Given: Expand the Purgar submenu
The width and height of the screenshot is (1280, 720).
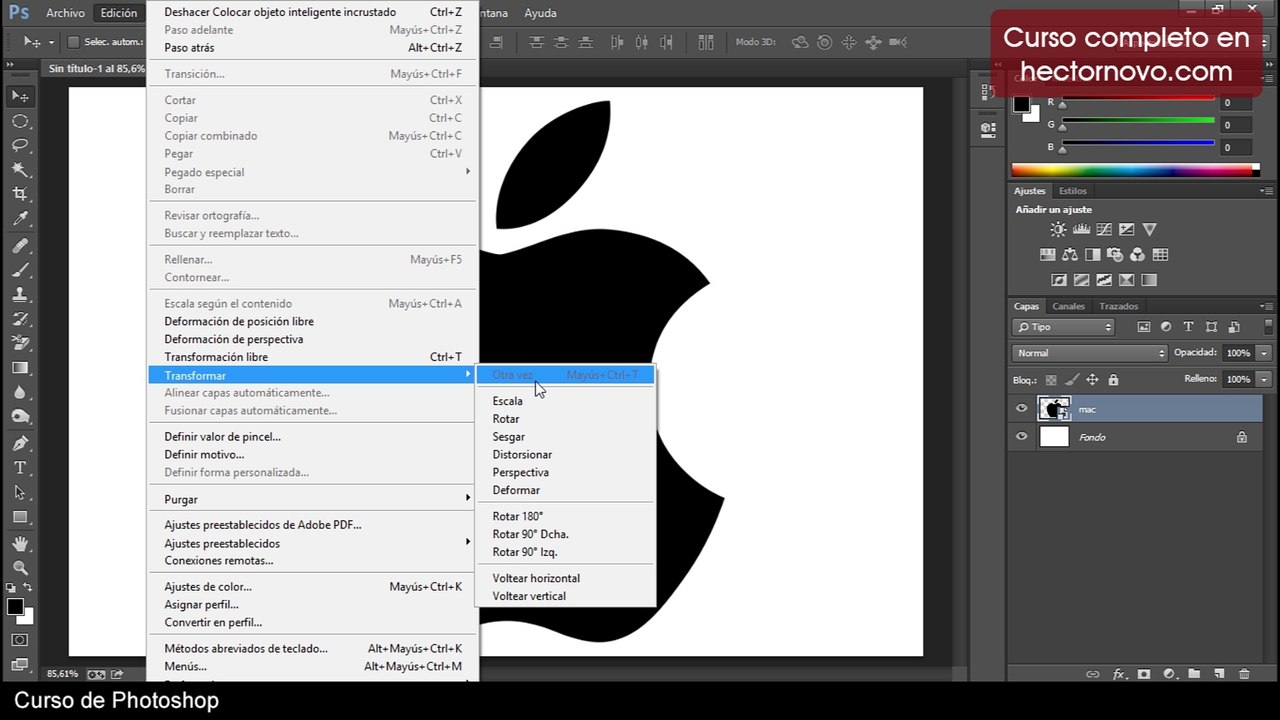Looking at the screenshot, I should point(314,499).
